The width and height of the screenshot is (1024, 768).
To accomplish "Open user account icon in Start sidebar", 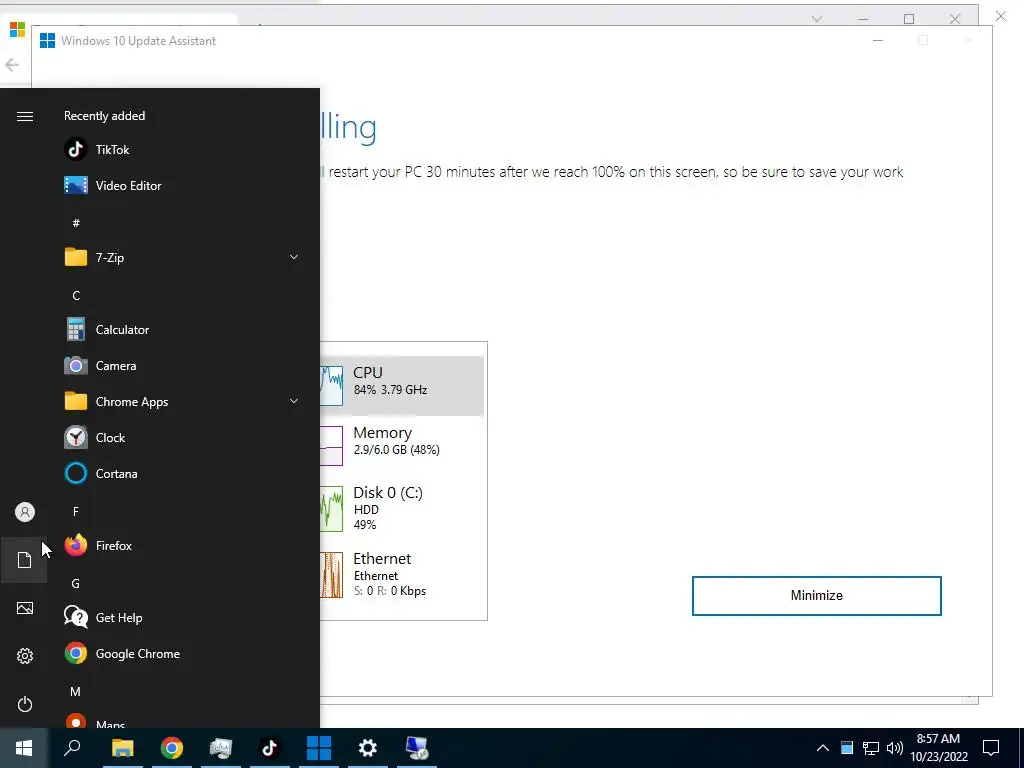I will pyautogui.click(x=25, y=512).
